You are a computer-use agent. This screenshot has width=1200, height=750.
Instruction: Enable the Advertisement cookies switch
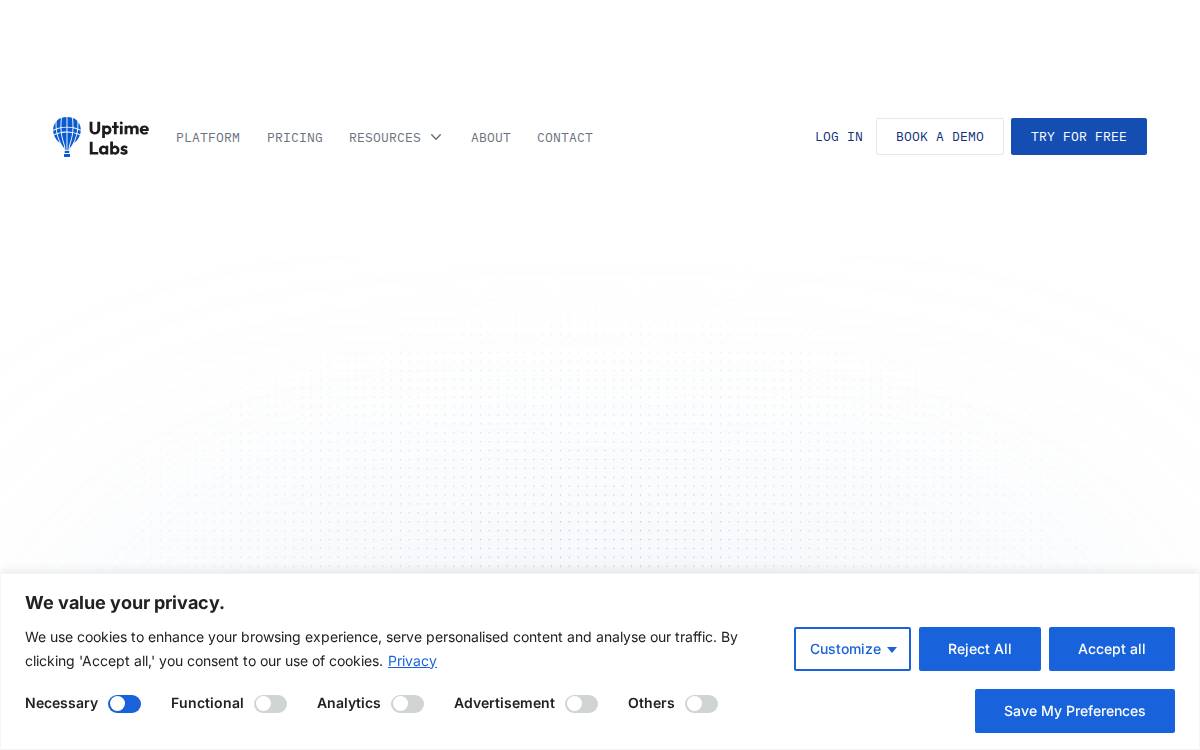(582, 704)
